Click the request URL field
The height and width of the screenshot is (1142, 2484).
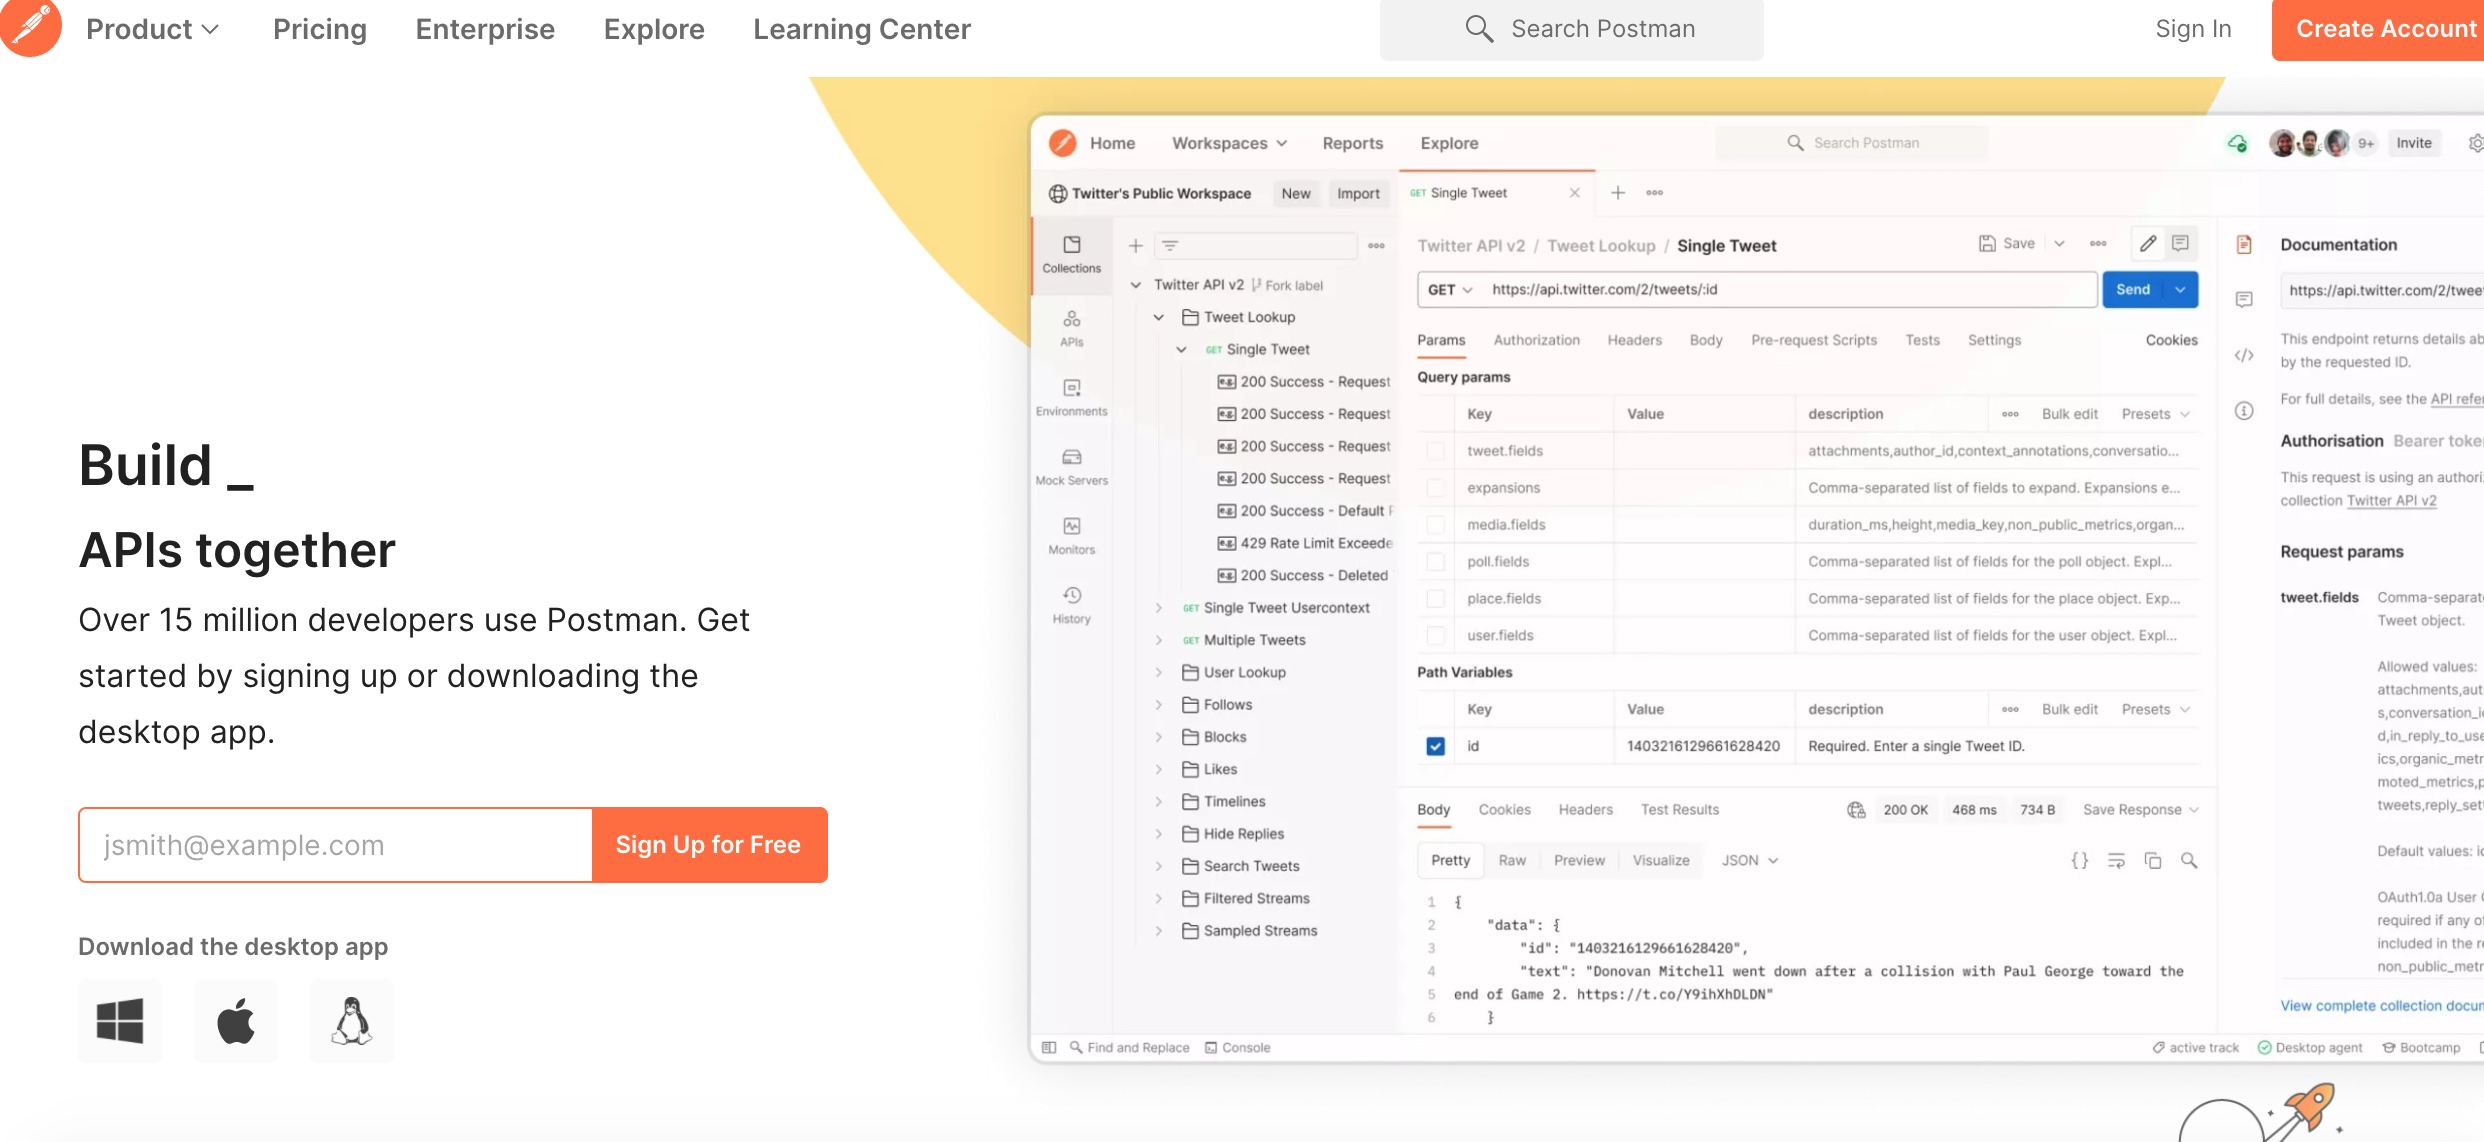pos(1788,289)
